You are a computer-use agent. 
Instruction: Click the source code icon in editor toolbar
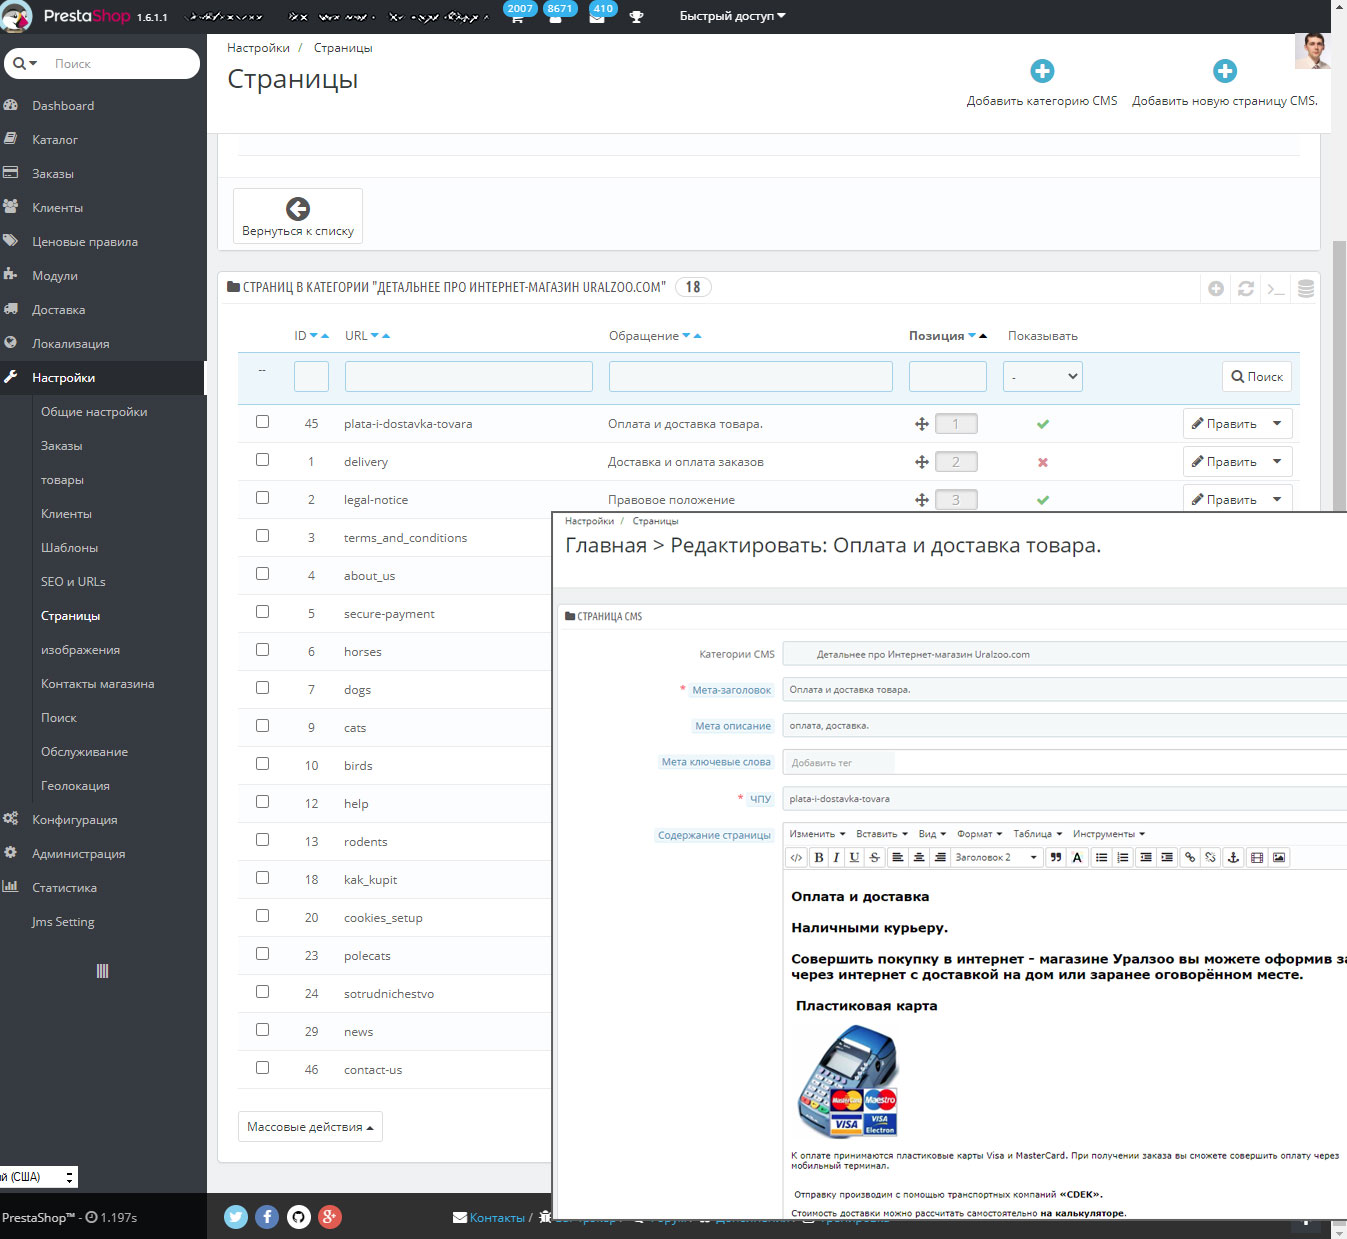pos(796,857)
